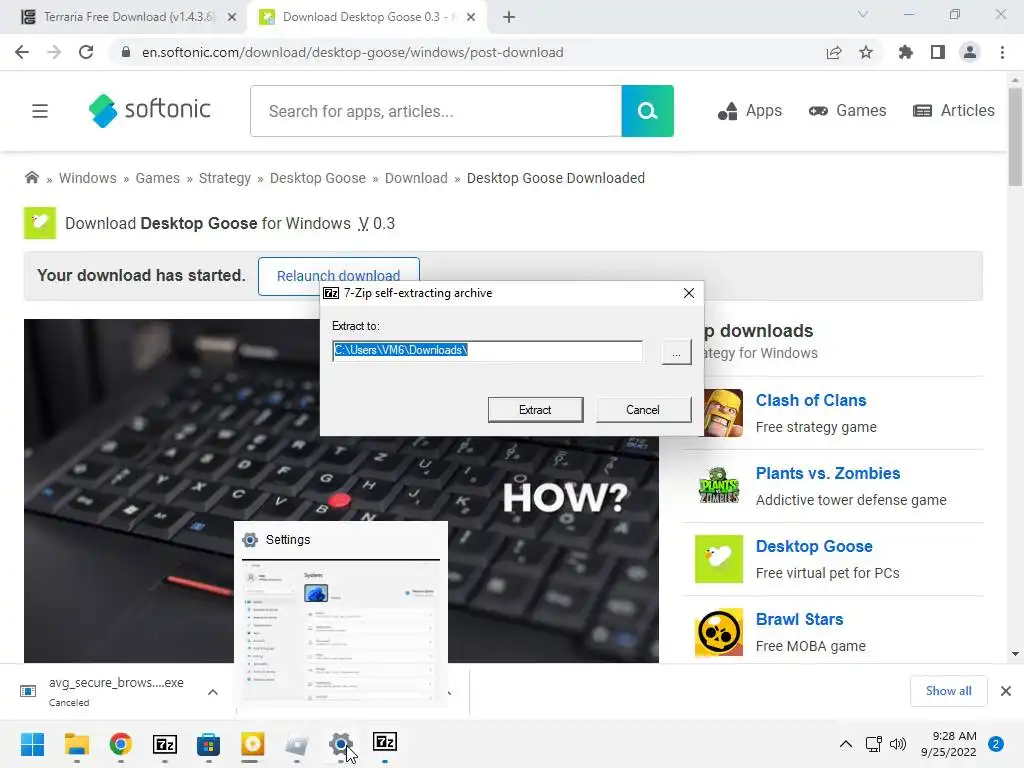This screenshot has height=768, width=1024.
Task: Close the Terraria Free Download tab
Action: click(231, 18)
